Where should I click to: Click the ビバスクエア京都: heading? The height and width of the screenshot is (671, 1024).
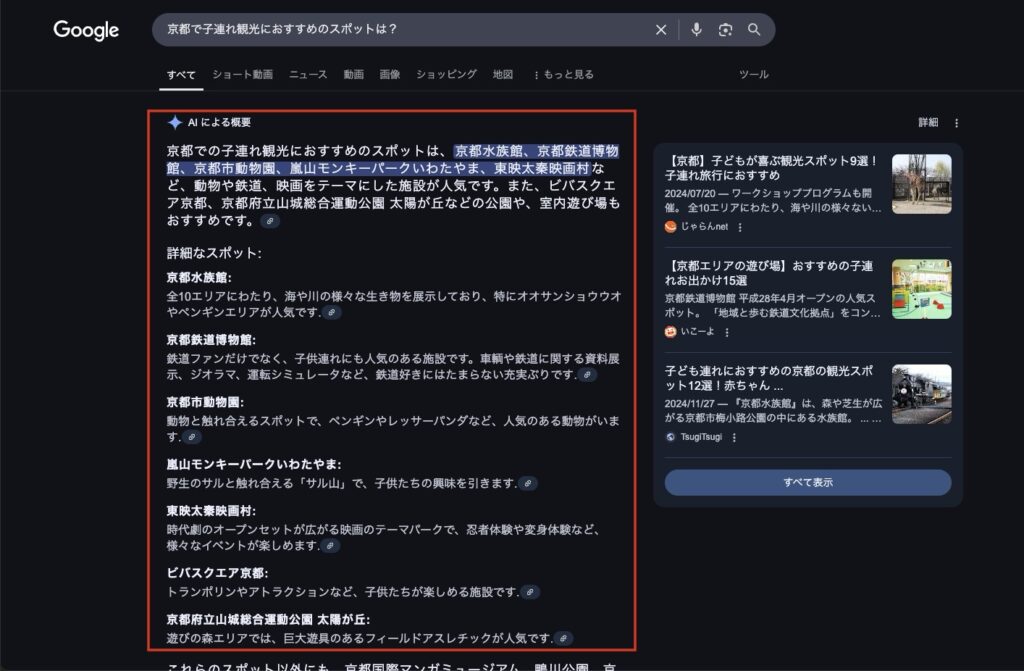(217, 573)
